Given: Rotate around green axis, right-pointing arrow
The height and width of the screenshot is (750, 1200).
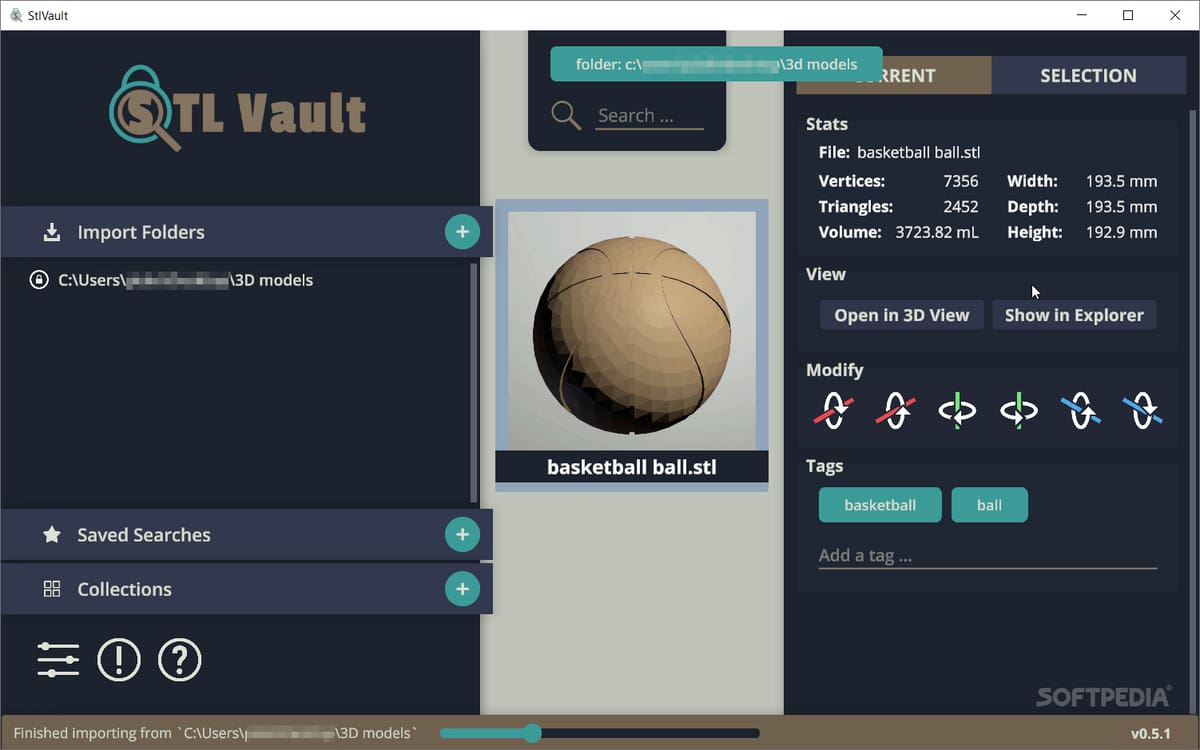Looking at the screenshot, I should tap(1019, 410).
